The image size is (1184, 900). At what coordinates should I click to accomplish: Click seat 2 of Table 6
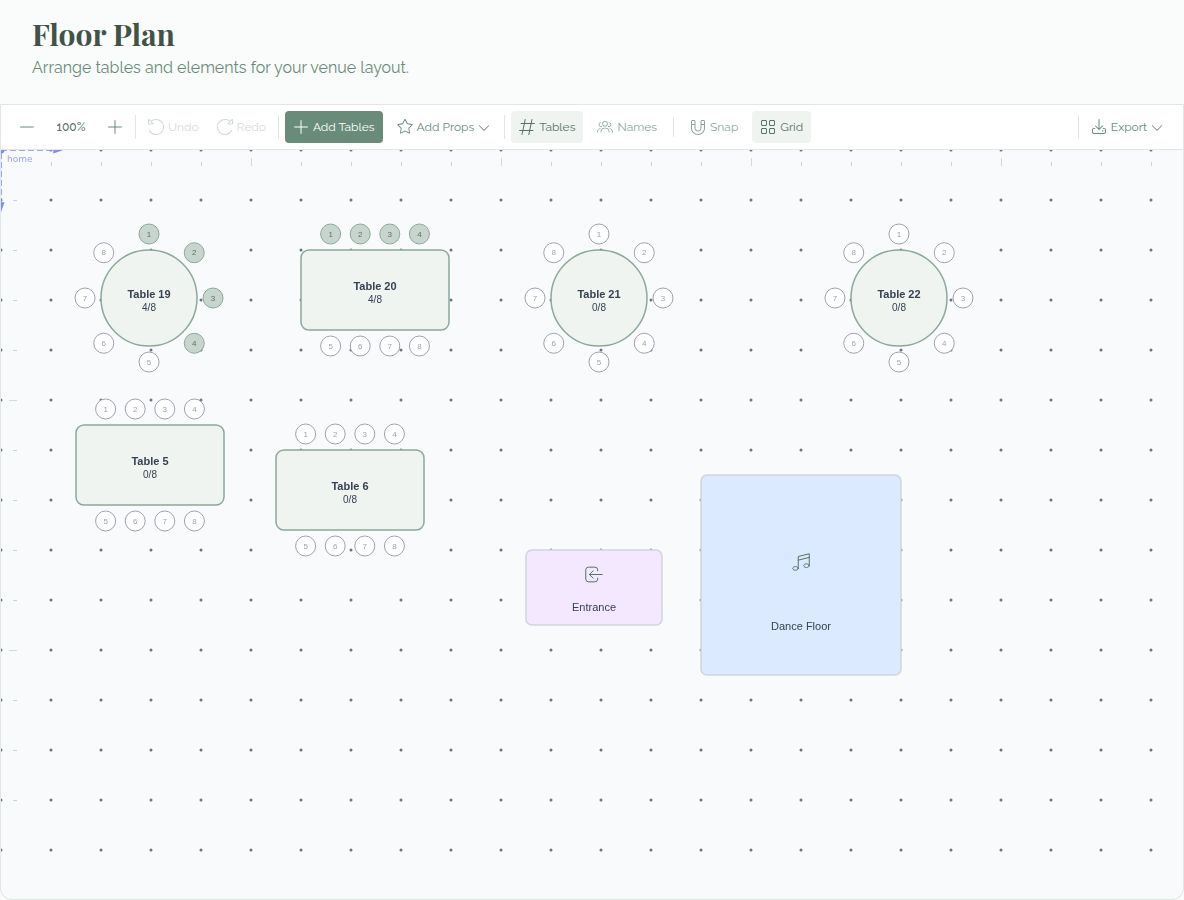coord(335,434)
